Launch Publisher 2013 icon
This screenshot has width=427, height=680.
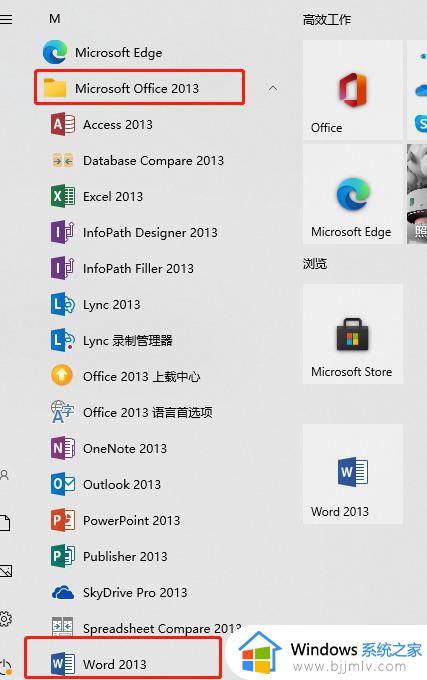(x=63, y=556)
